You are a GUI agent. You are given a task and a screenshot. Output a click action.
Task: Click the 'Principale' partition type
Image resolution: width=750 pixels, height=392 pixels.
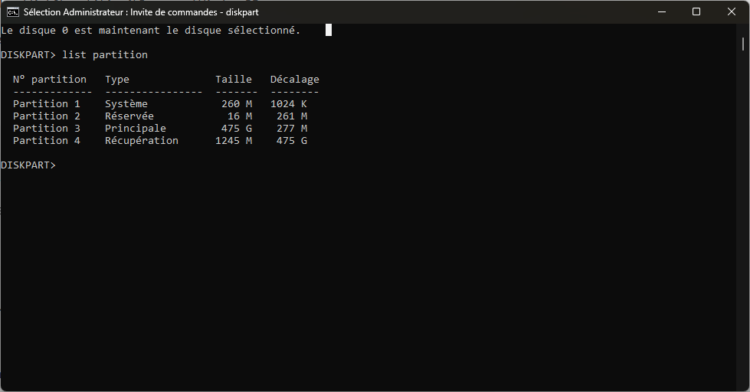coord(135,129)
